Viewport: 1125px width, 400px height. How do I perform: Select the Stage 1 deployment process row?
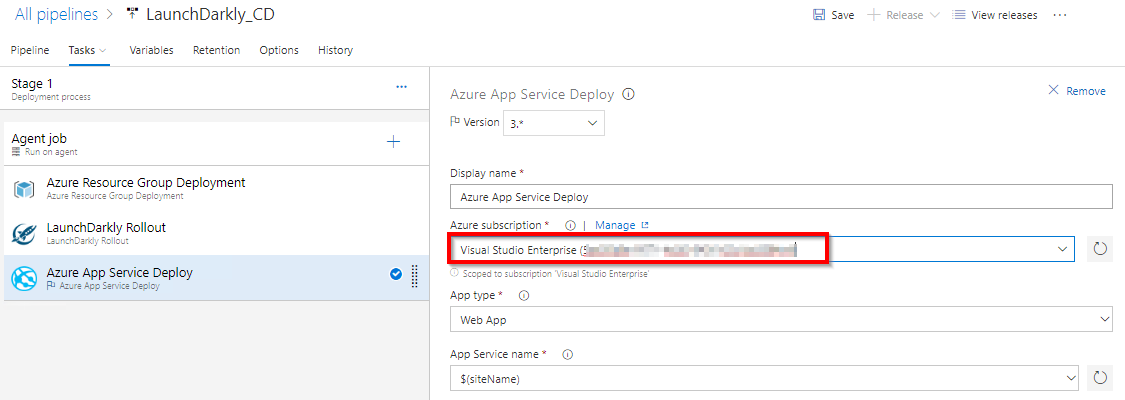coord(215,89)
